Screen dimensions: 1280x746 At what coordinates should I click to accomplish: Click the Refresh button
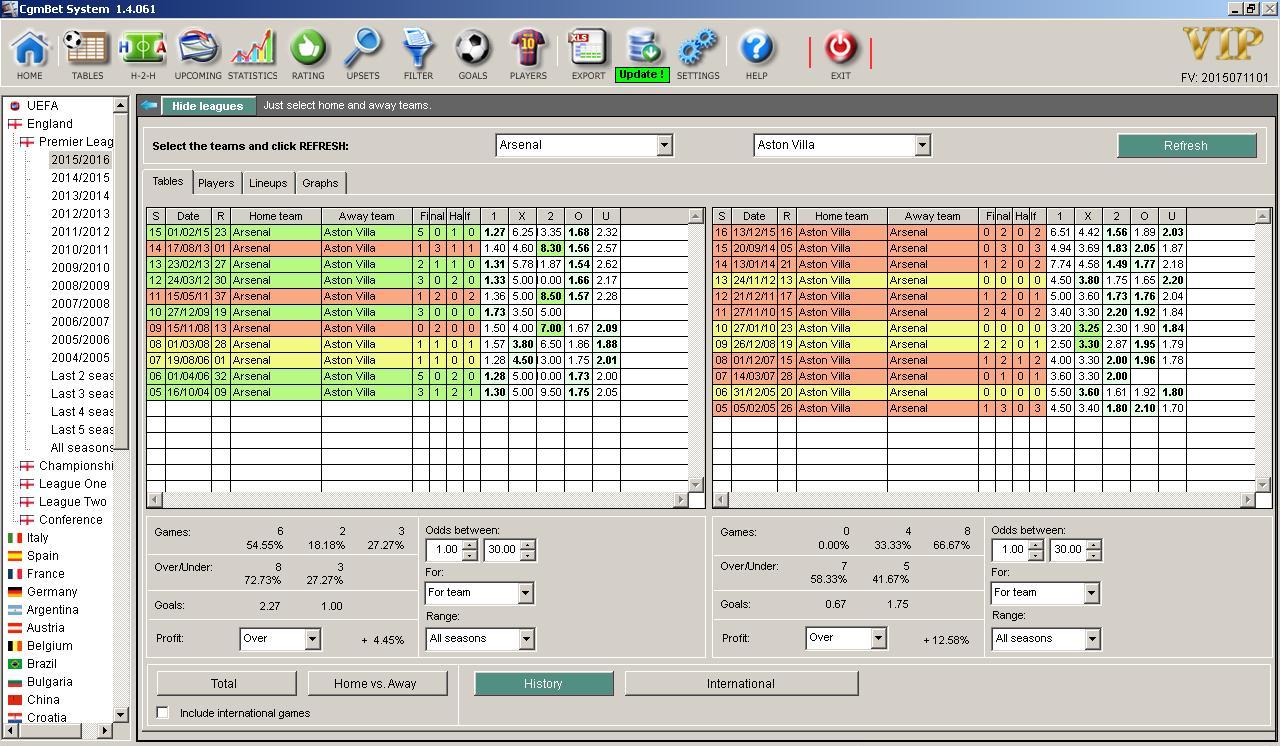tap(1186, 145)
